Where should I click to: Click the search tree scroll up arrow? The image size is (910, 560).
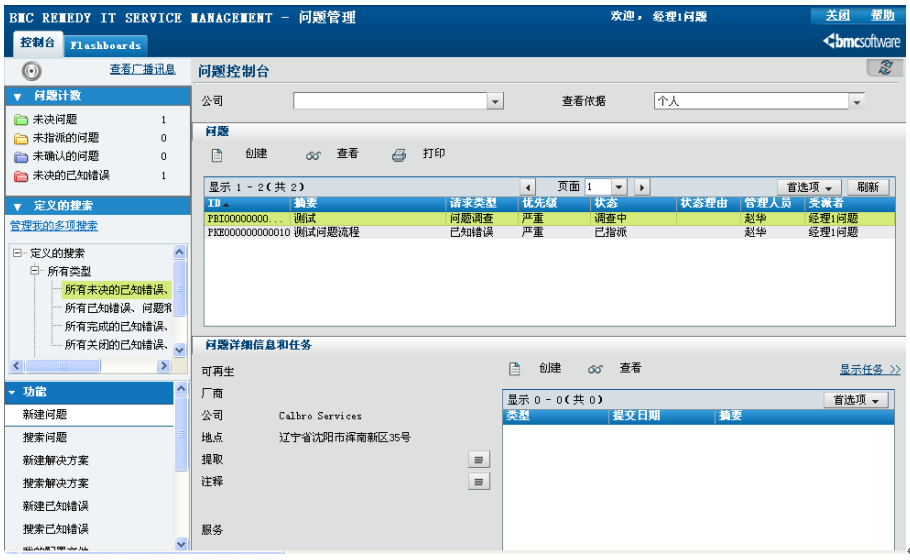(x=179, y=252)
